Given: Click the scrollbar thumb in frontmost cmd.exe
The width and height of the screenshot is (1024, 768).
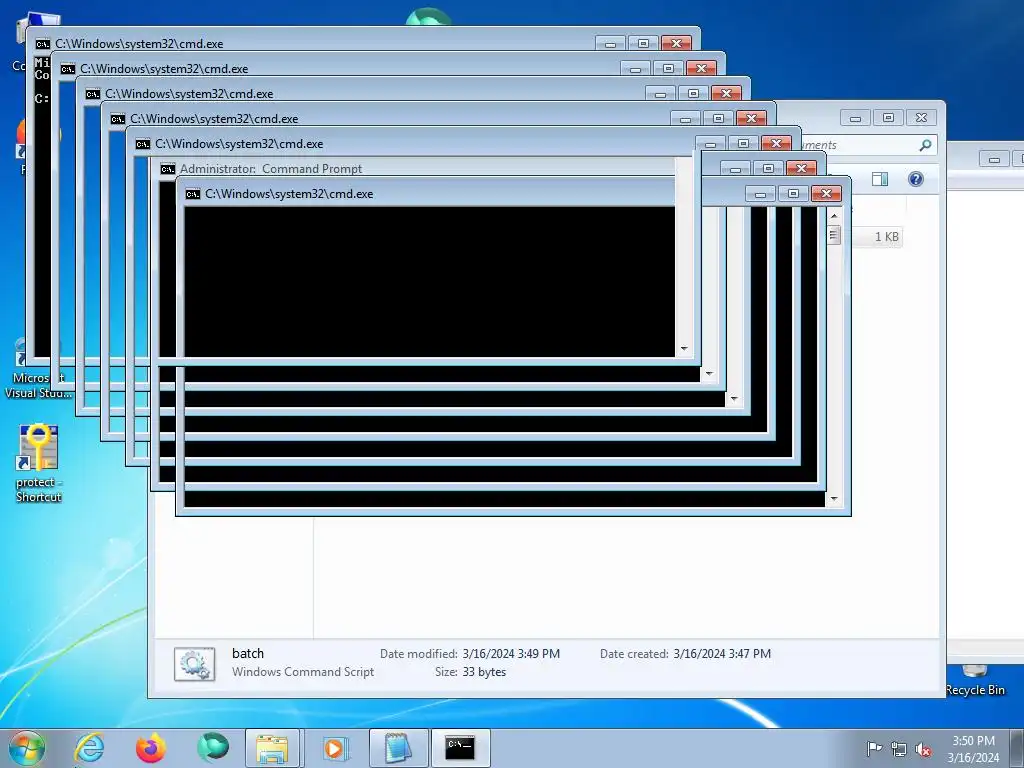Looking at the screenshot, I should pyautogui.click(x=834, y=234).
